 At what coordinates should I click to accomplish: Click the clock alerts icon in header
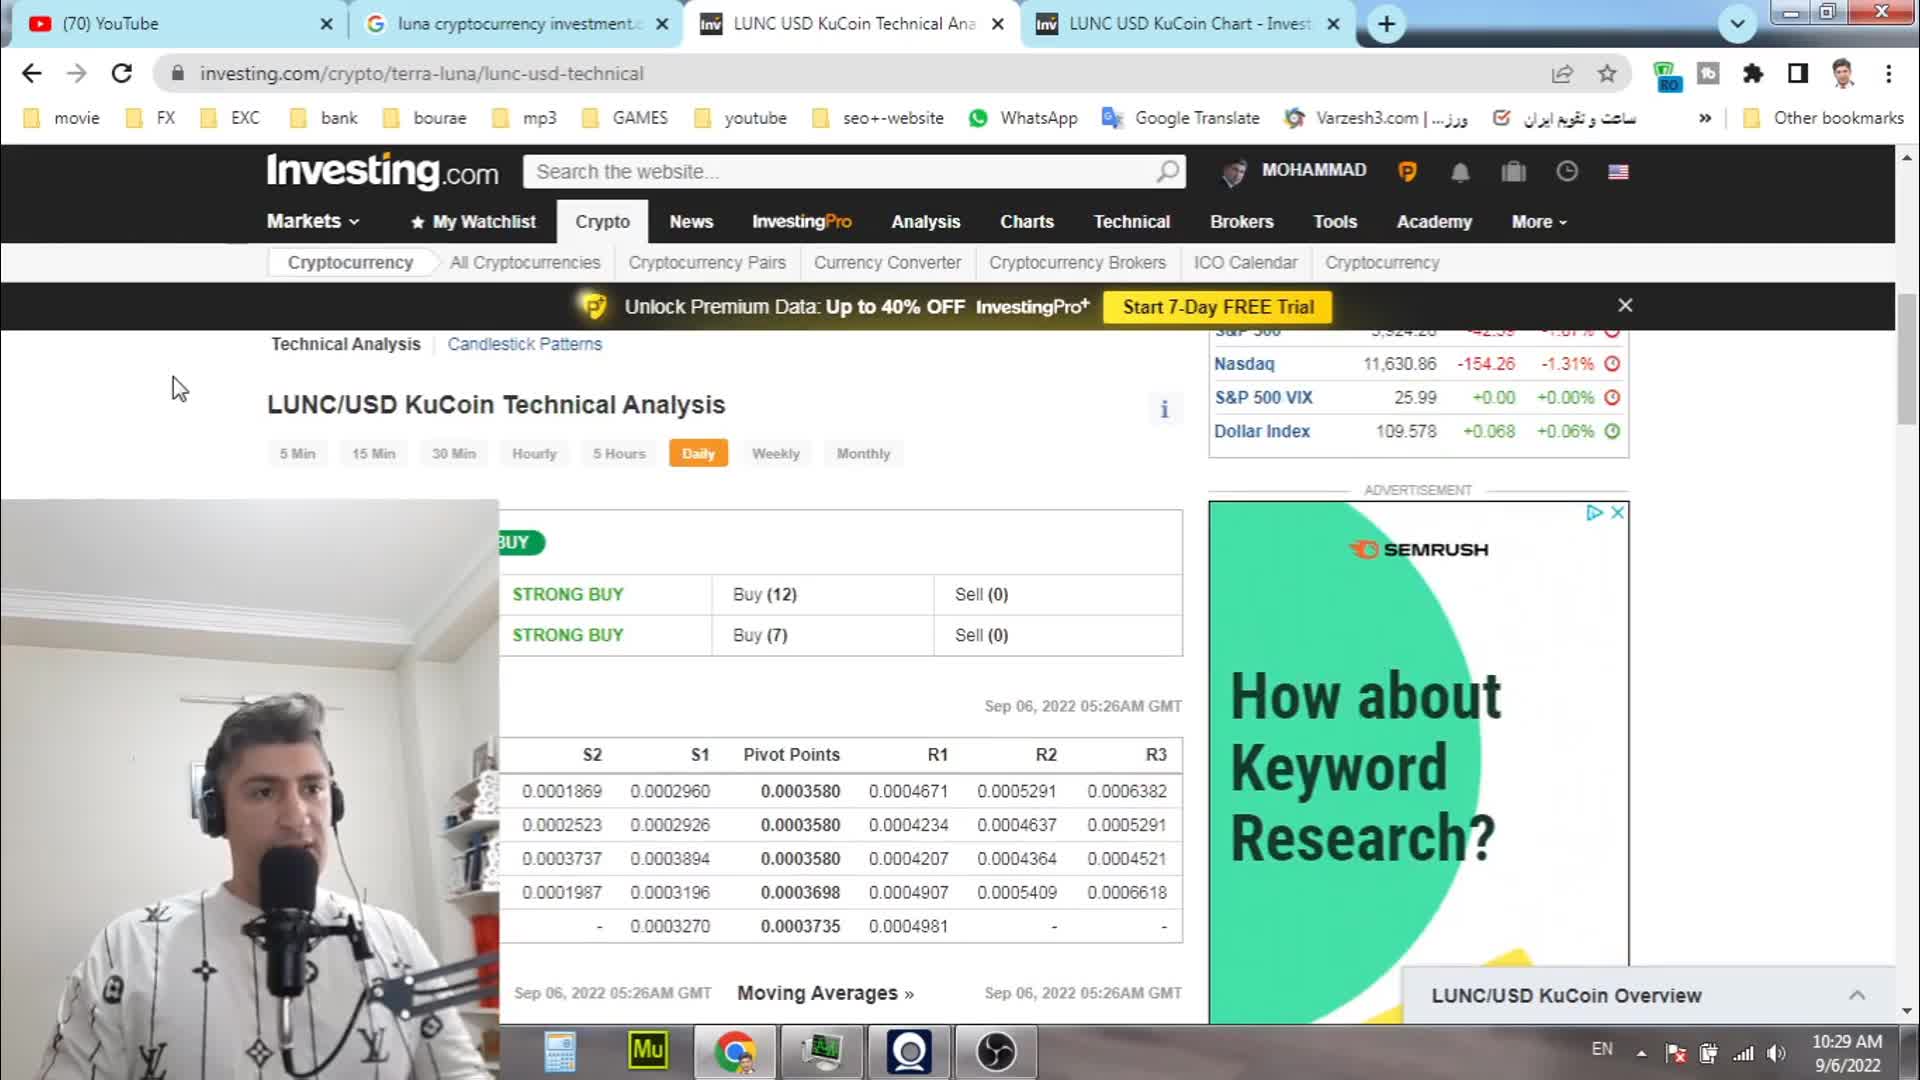pos(1567,172)
